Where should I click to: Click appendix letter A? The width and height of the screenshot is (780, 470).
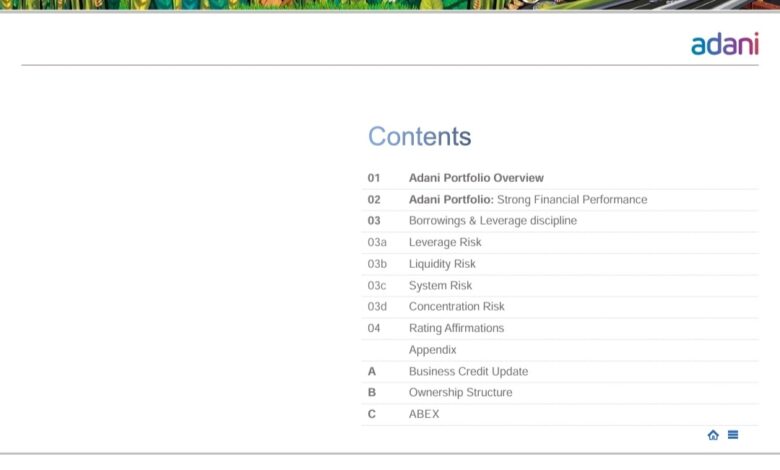(372, 372)
